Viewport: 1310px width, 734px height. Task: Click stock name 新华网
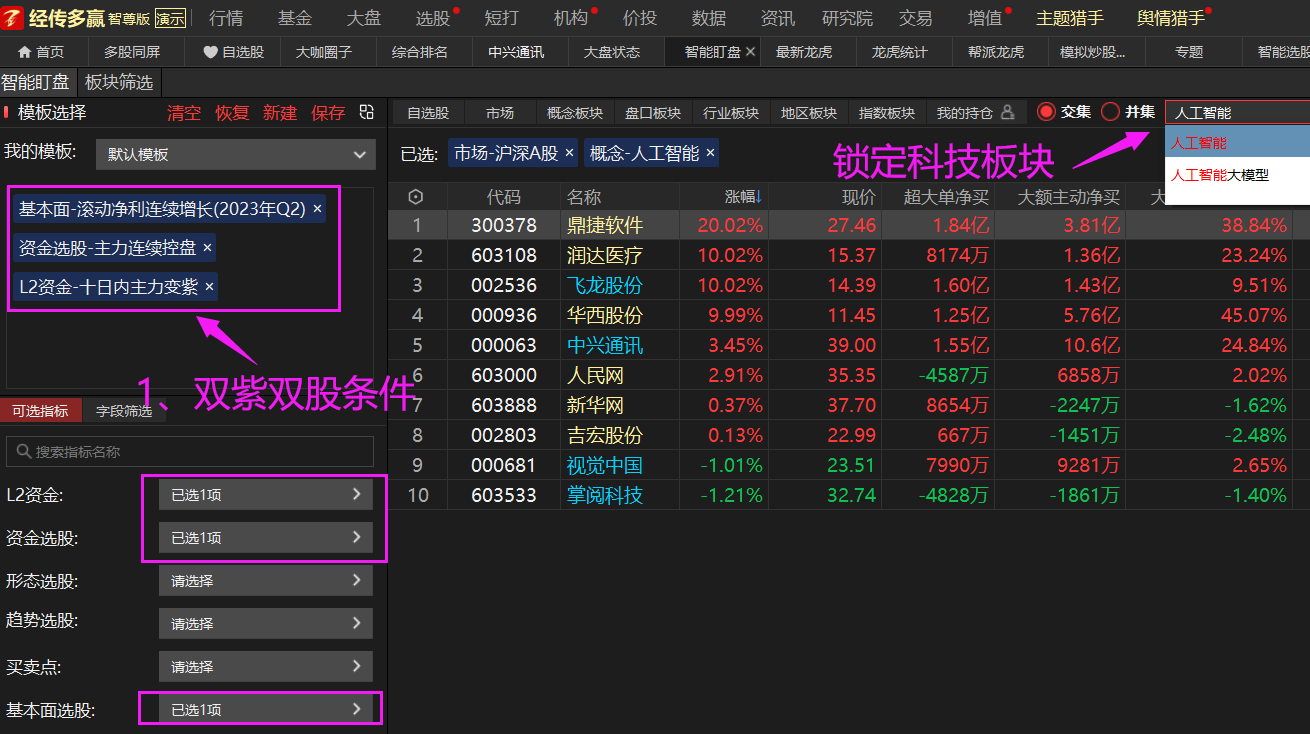point(594,405)
